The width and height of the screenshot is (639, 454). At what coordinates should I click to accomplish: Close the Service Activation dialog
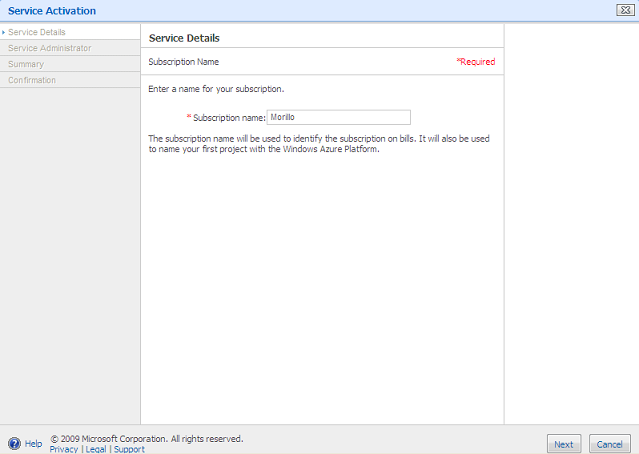pyautogui.click(x=625, y=10)
